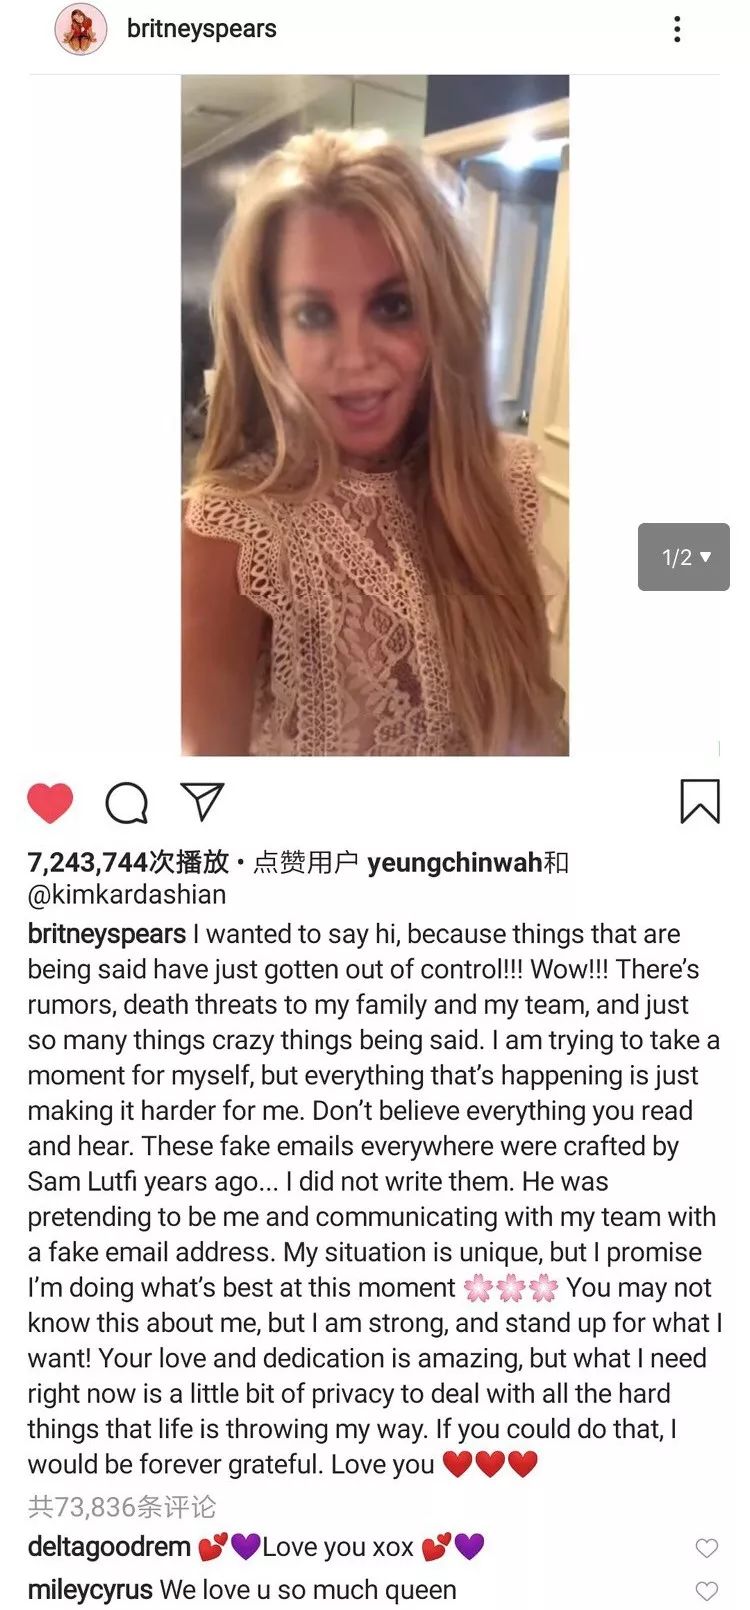The image size is (750, 1610).
Task: Open britneyspears name in caption
Action: (x=107, y=934)
